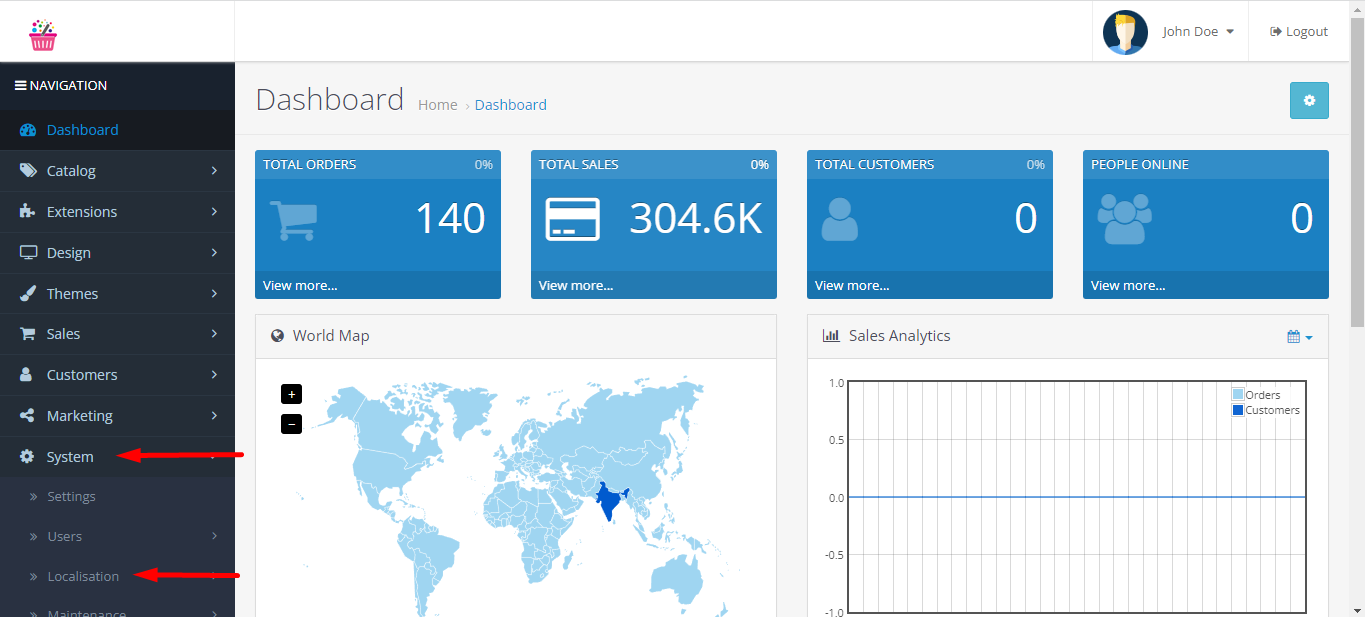Click the chevrons icon before Users
This screenshot has width=1365, height=617.
33,537
